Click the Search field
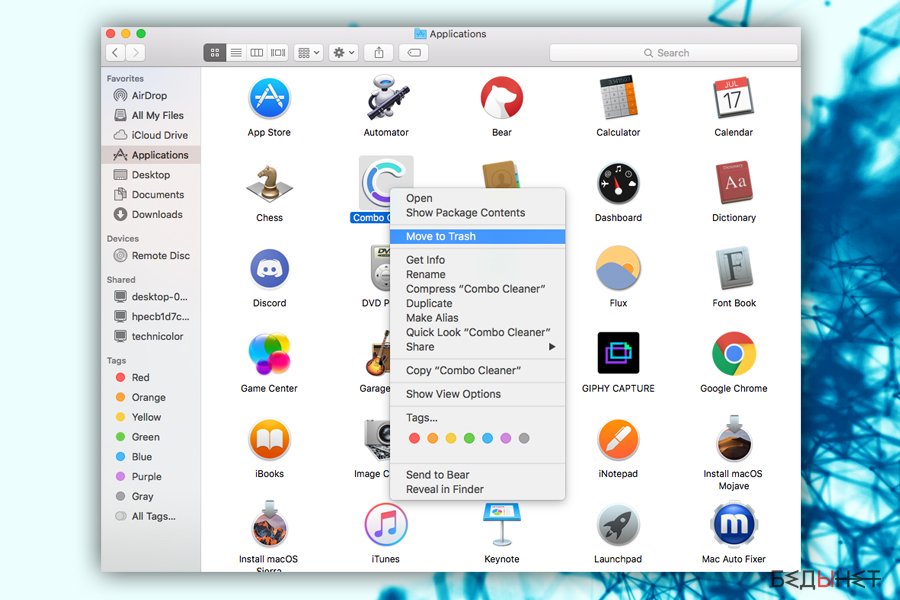The image size is (900, 600). click(x=673, y=53)
